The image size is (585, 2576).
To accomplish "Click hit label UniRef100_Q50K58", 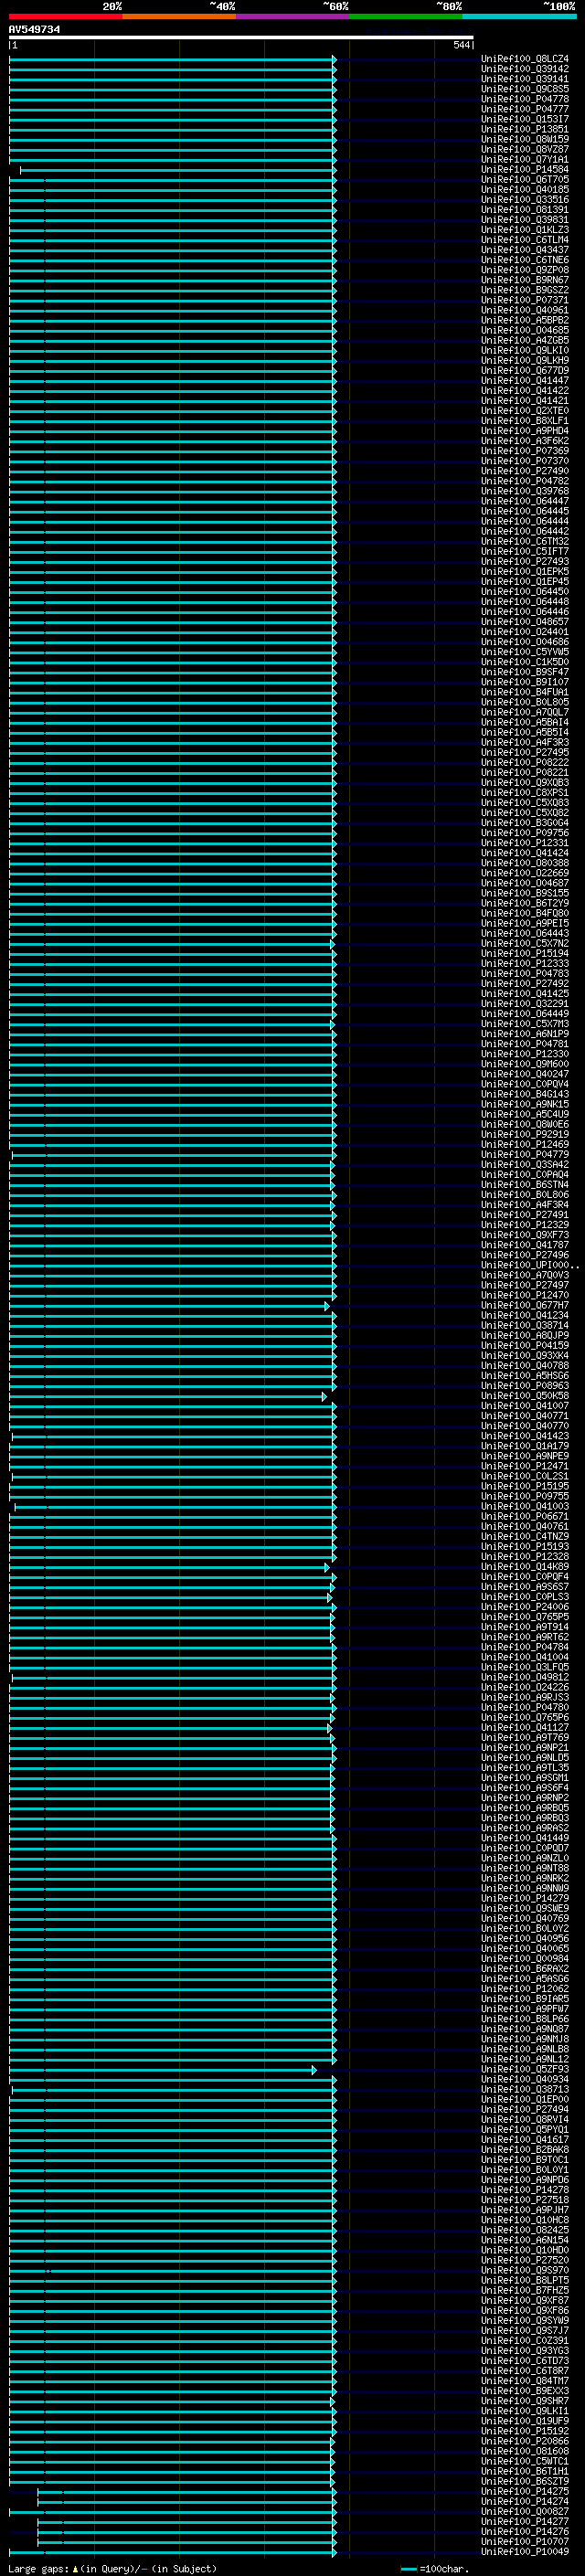I will click(x=525, y=1396).
